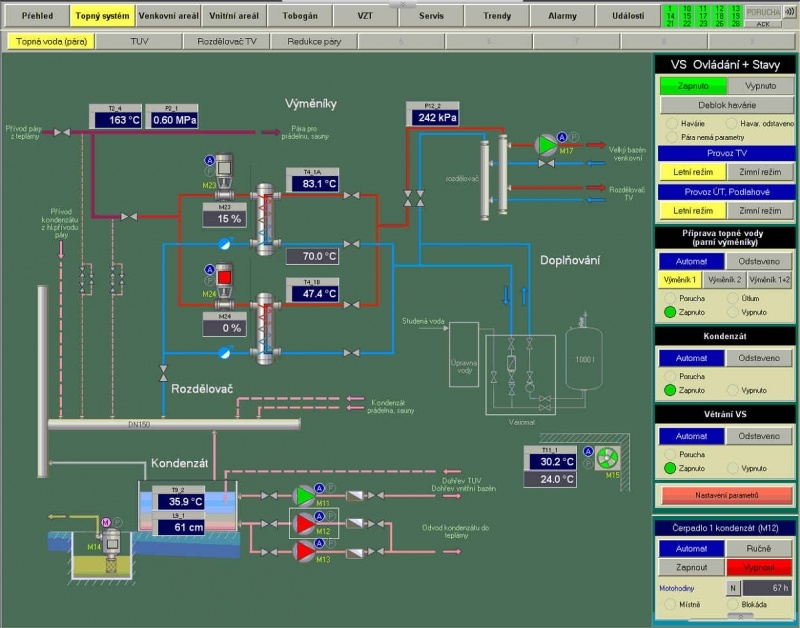Click red Vypnout for pump M12
The image size is (800, 628).
(759, 567)
